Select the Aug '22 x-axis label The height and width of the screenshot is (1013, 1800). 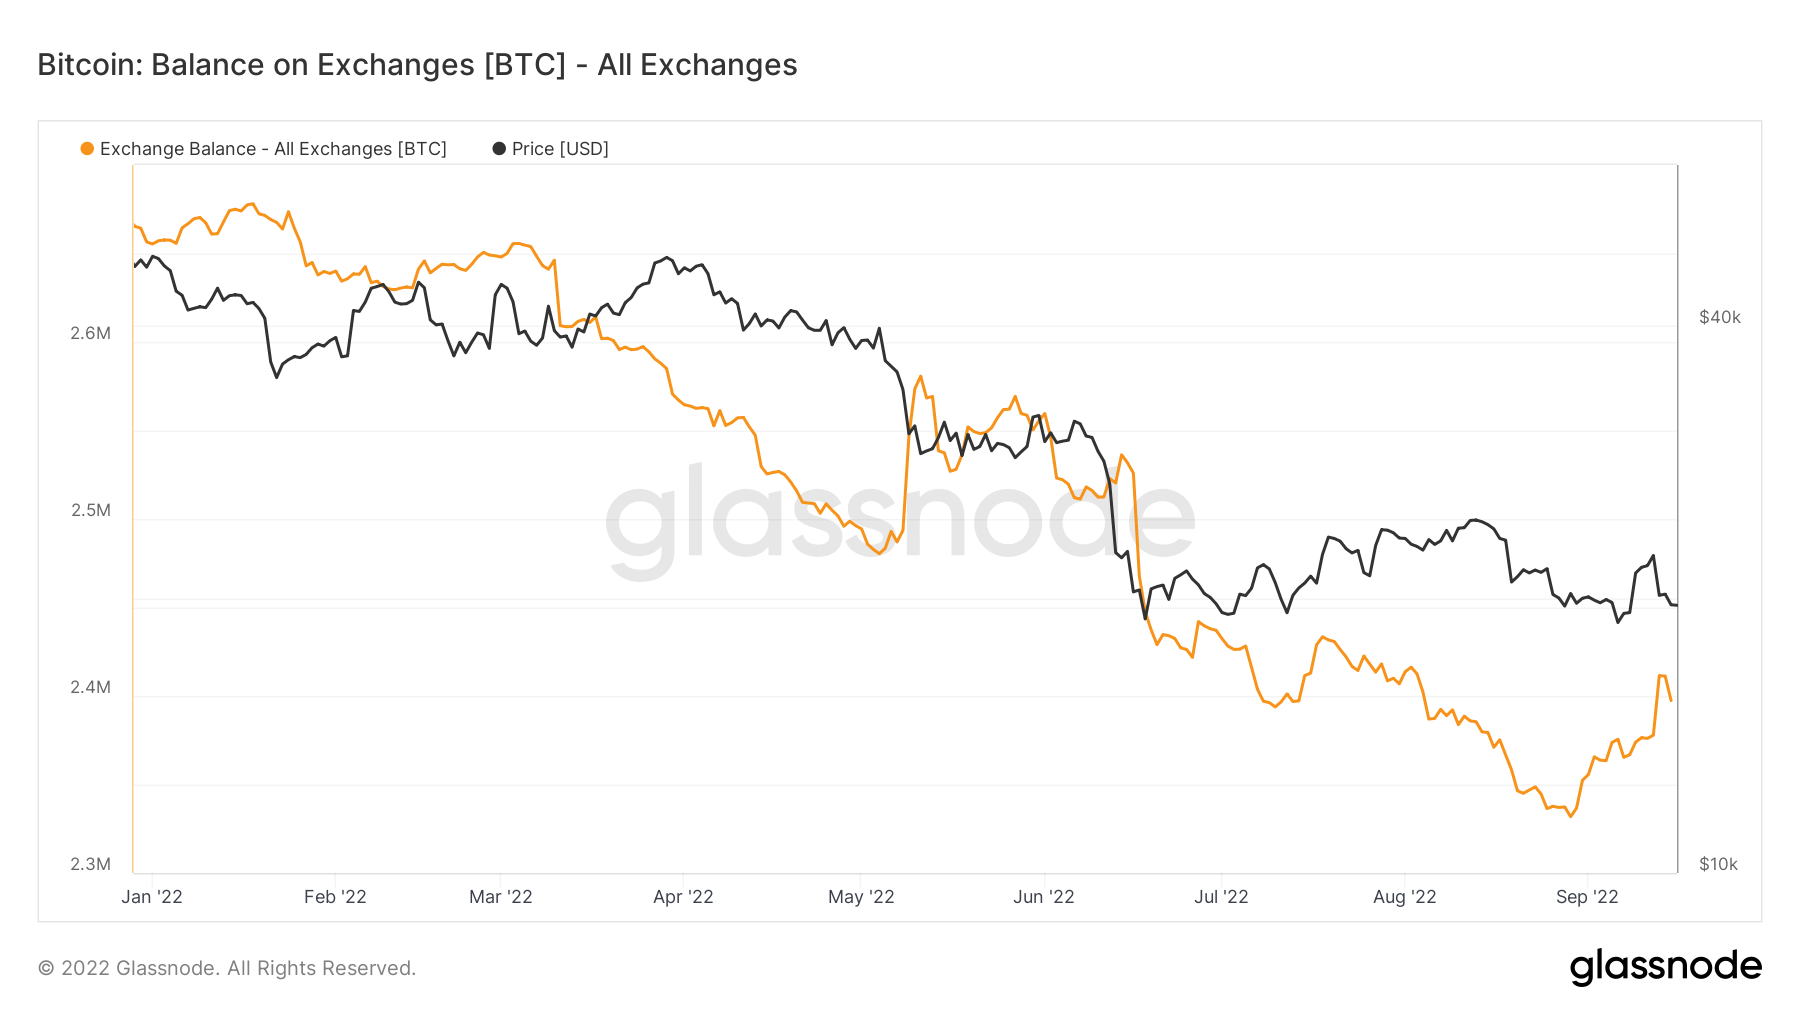coord(1404,897)
